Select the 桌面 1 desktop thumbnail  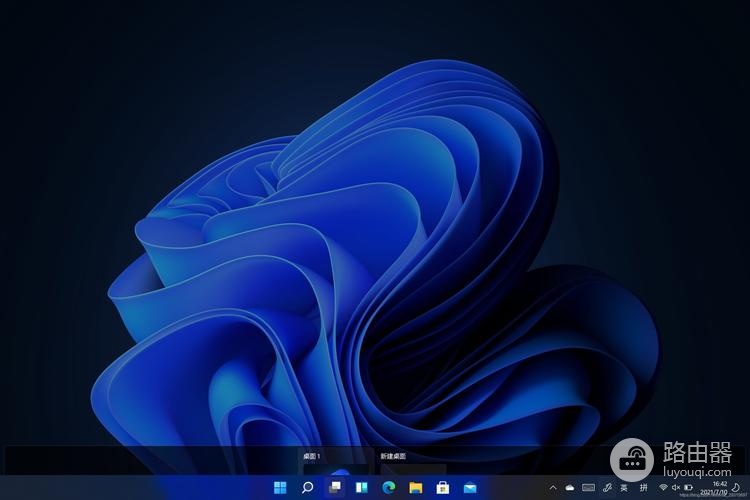[x=335, y=462]
